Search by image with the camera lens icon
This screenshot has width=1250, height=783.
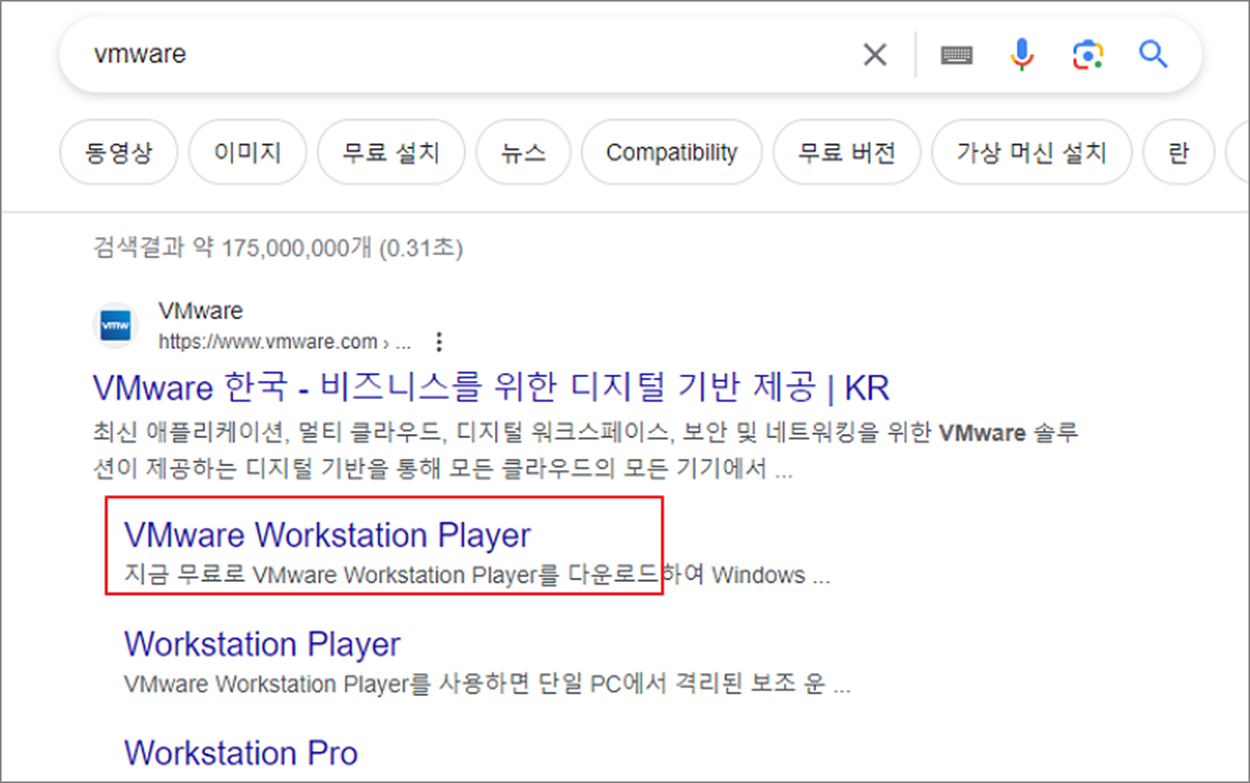click(1088, 54)
